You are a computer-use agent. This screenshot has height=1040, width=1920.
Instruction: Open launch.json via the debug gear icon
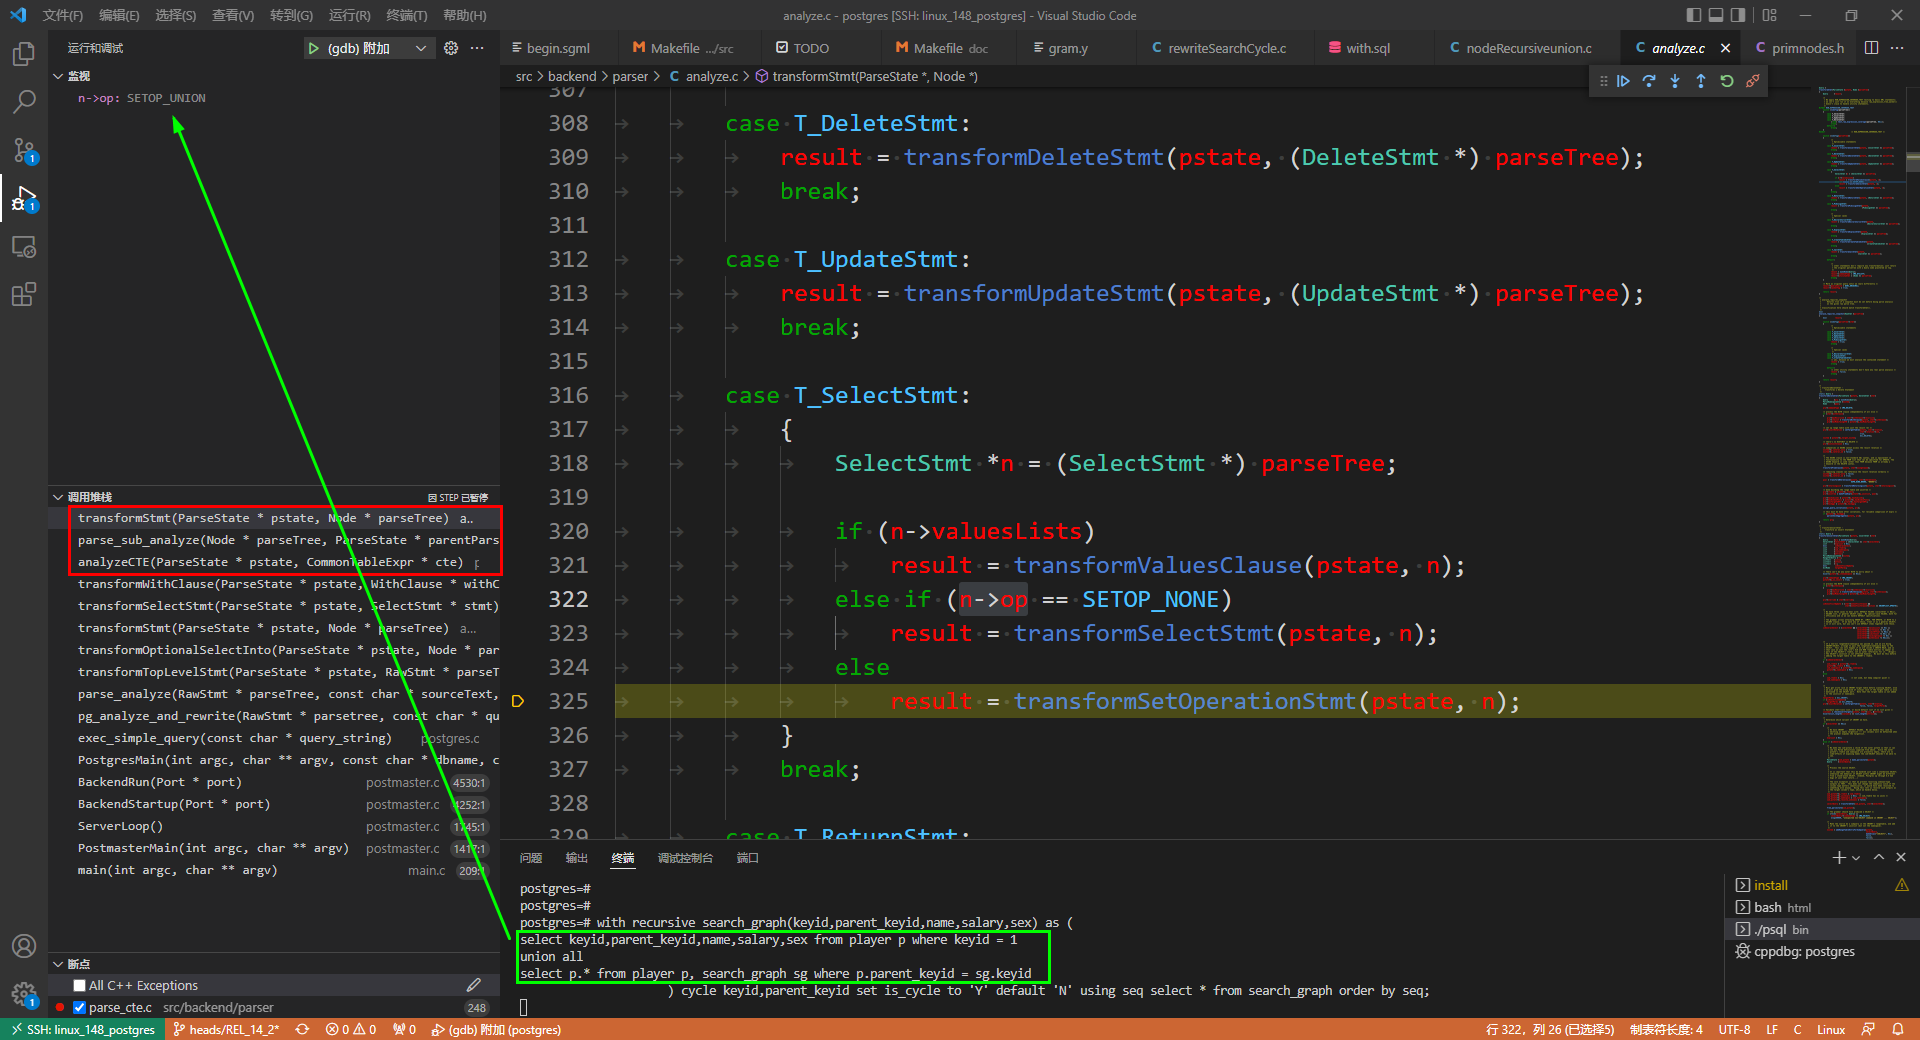click(451, 48)
